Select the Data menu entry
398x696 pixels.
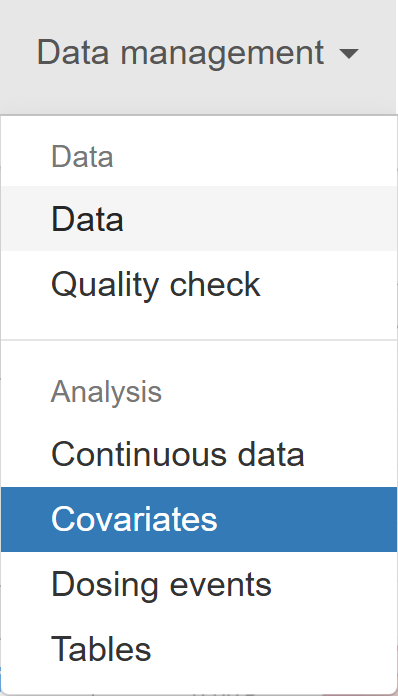(199, 219)
